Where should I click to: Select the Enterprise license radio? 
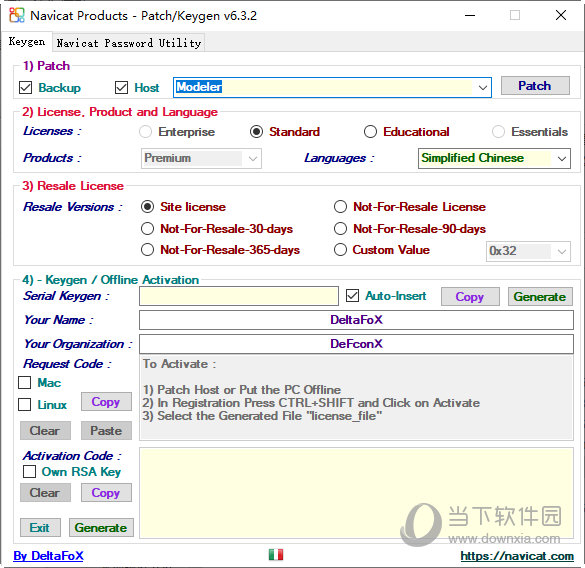(x=146, y=132)
